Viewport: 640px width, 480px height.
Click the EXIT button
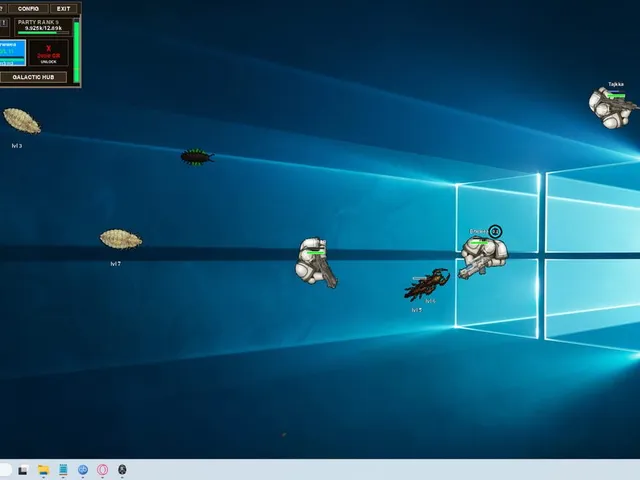63,9
